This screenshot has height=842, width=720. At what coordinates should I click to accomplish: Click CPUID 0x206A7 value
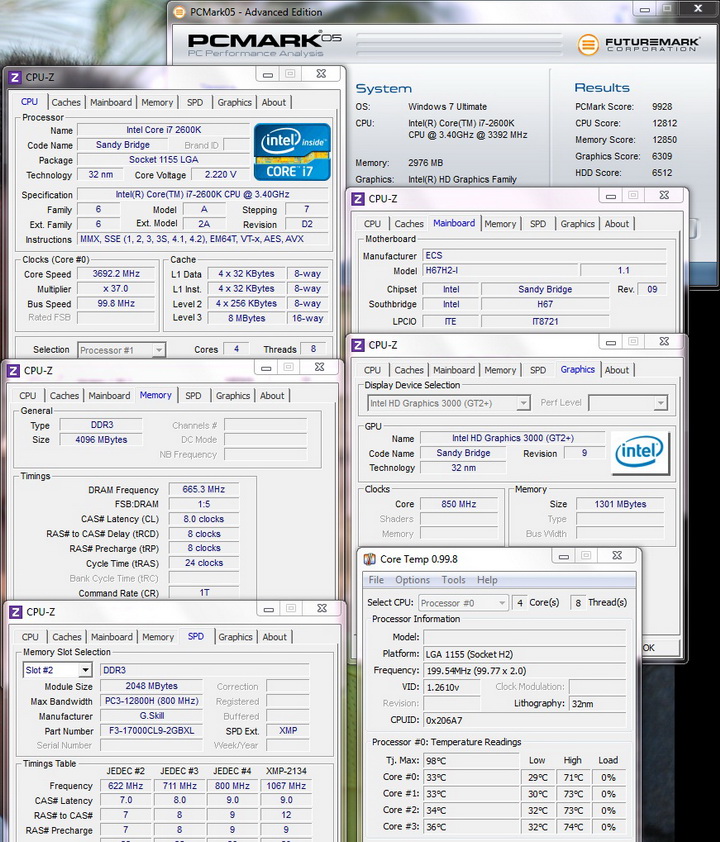525,720
